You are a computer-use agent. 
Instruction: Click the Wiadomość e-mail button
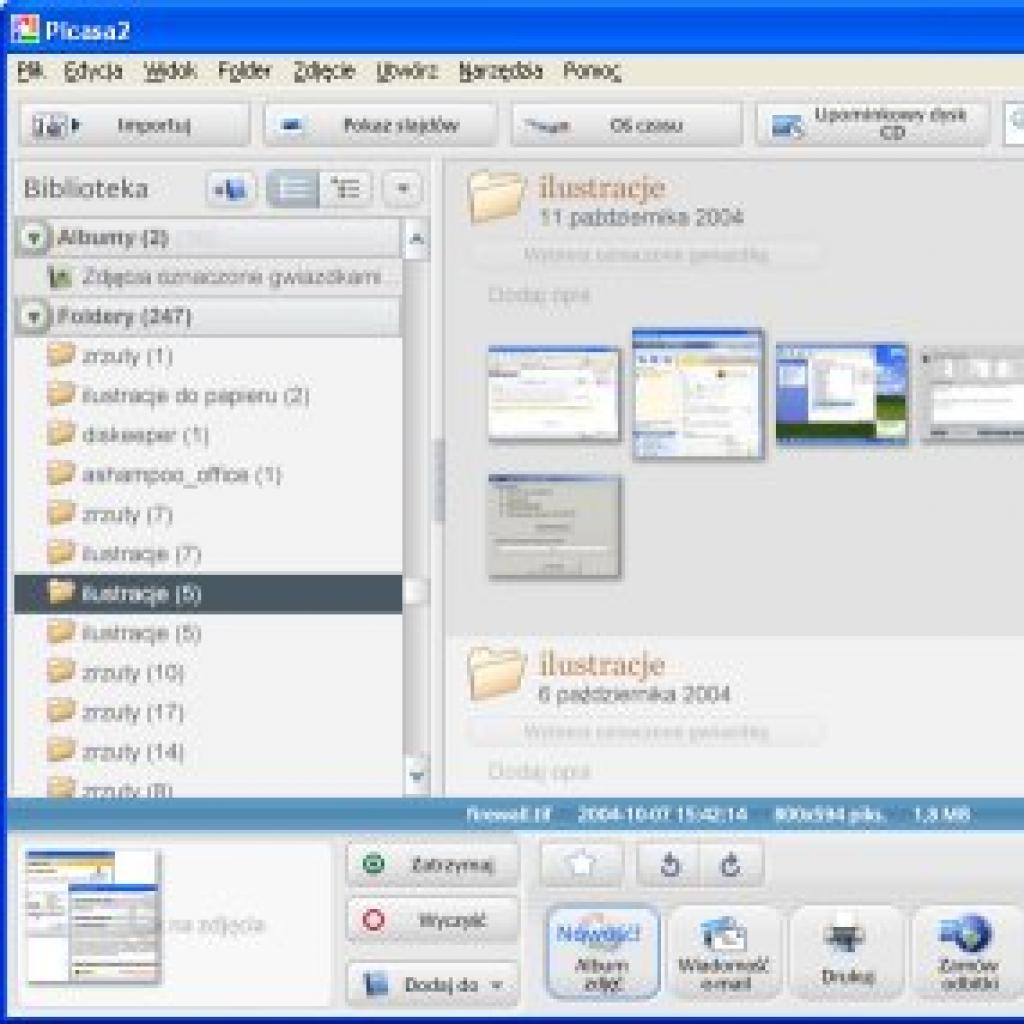click(x=724, y=953)
